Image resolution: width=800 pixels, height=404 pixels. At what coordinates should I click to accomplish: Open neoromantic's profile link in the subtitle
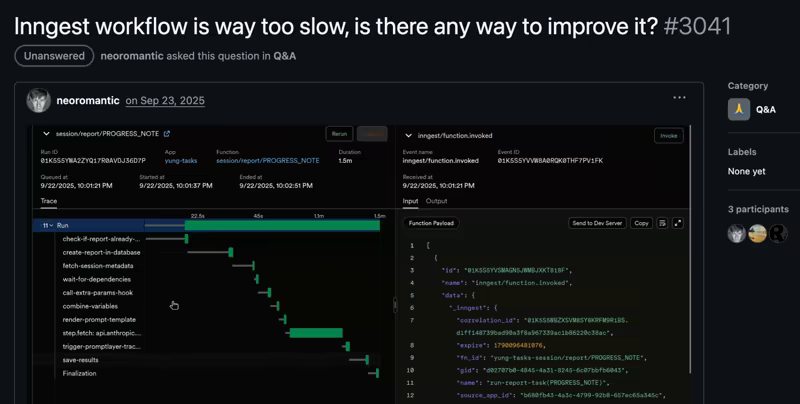[x=132, y=56]
